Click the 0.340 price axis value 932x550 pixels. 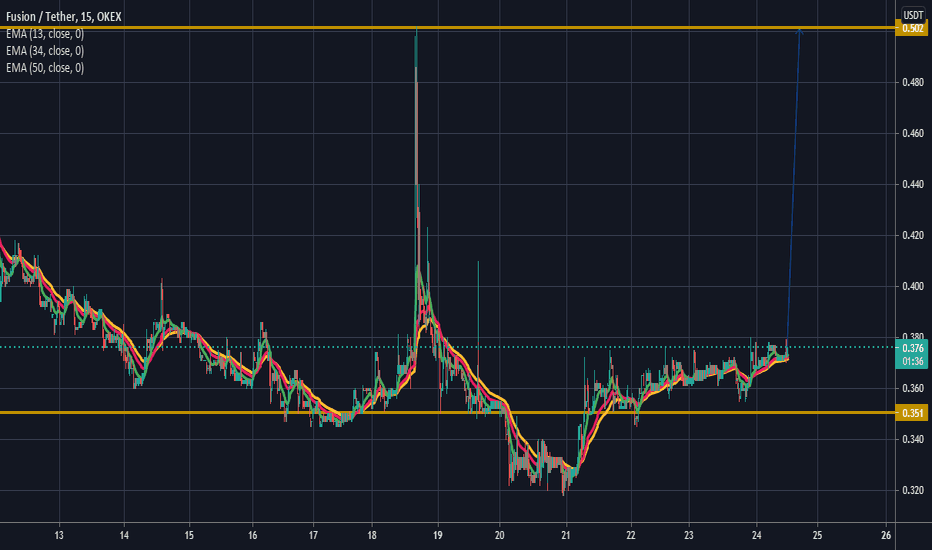(x=913, y=439)
